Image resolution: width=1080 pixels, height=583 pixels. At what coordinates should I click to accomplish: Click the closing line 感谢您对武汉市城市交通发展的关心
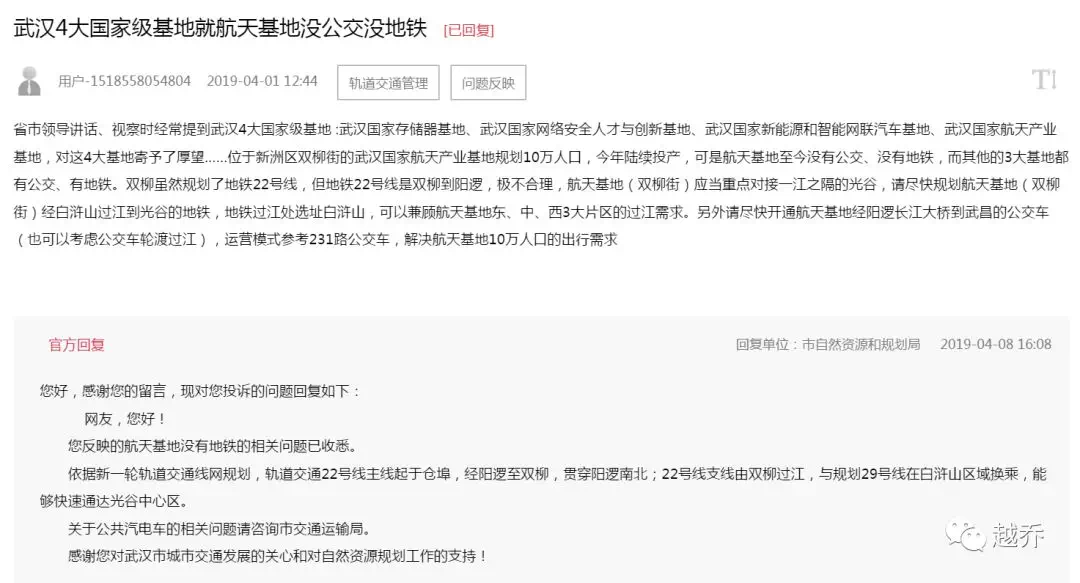[278, 556]
